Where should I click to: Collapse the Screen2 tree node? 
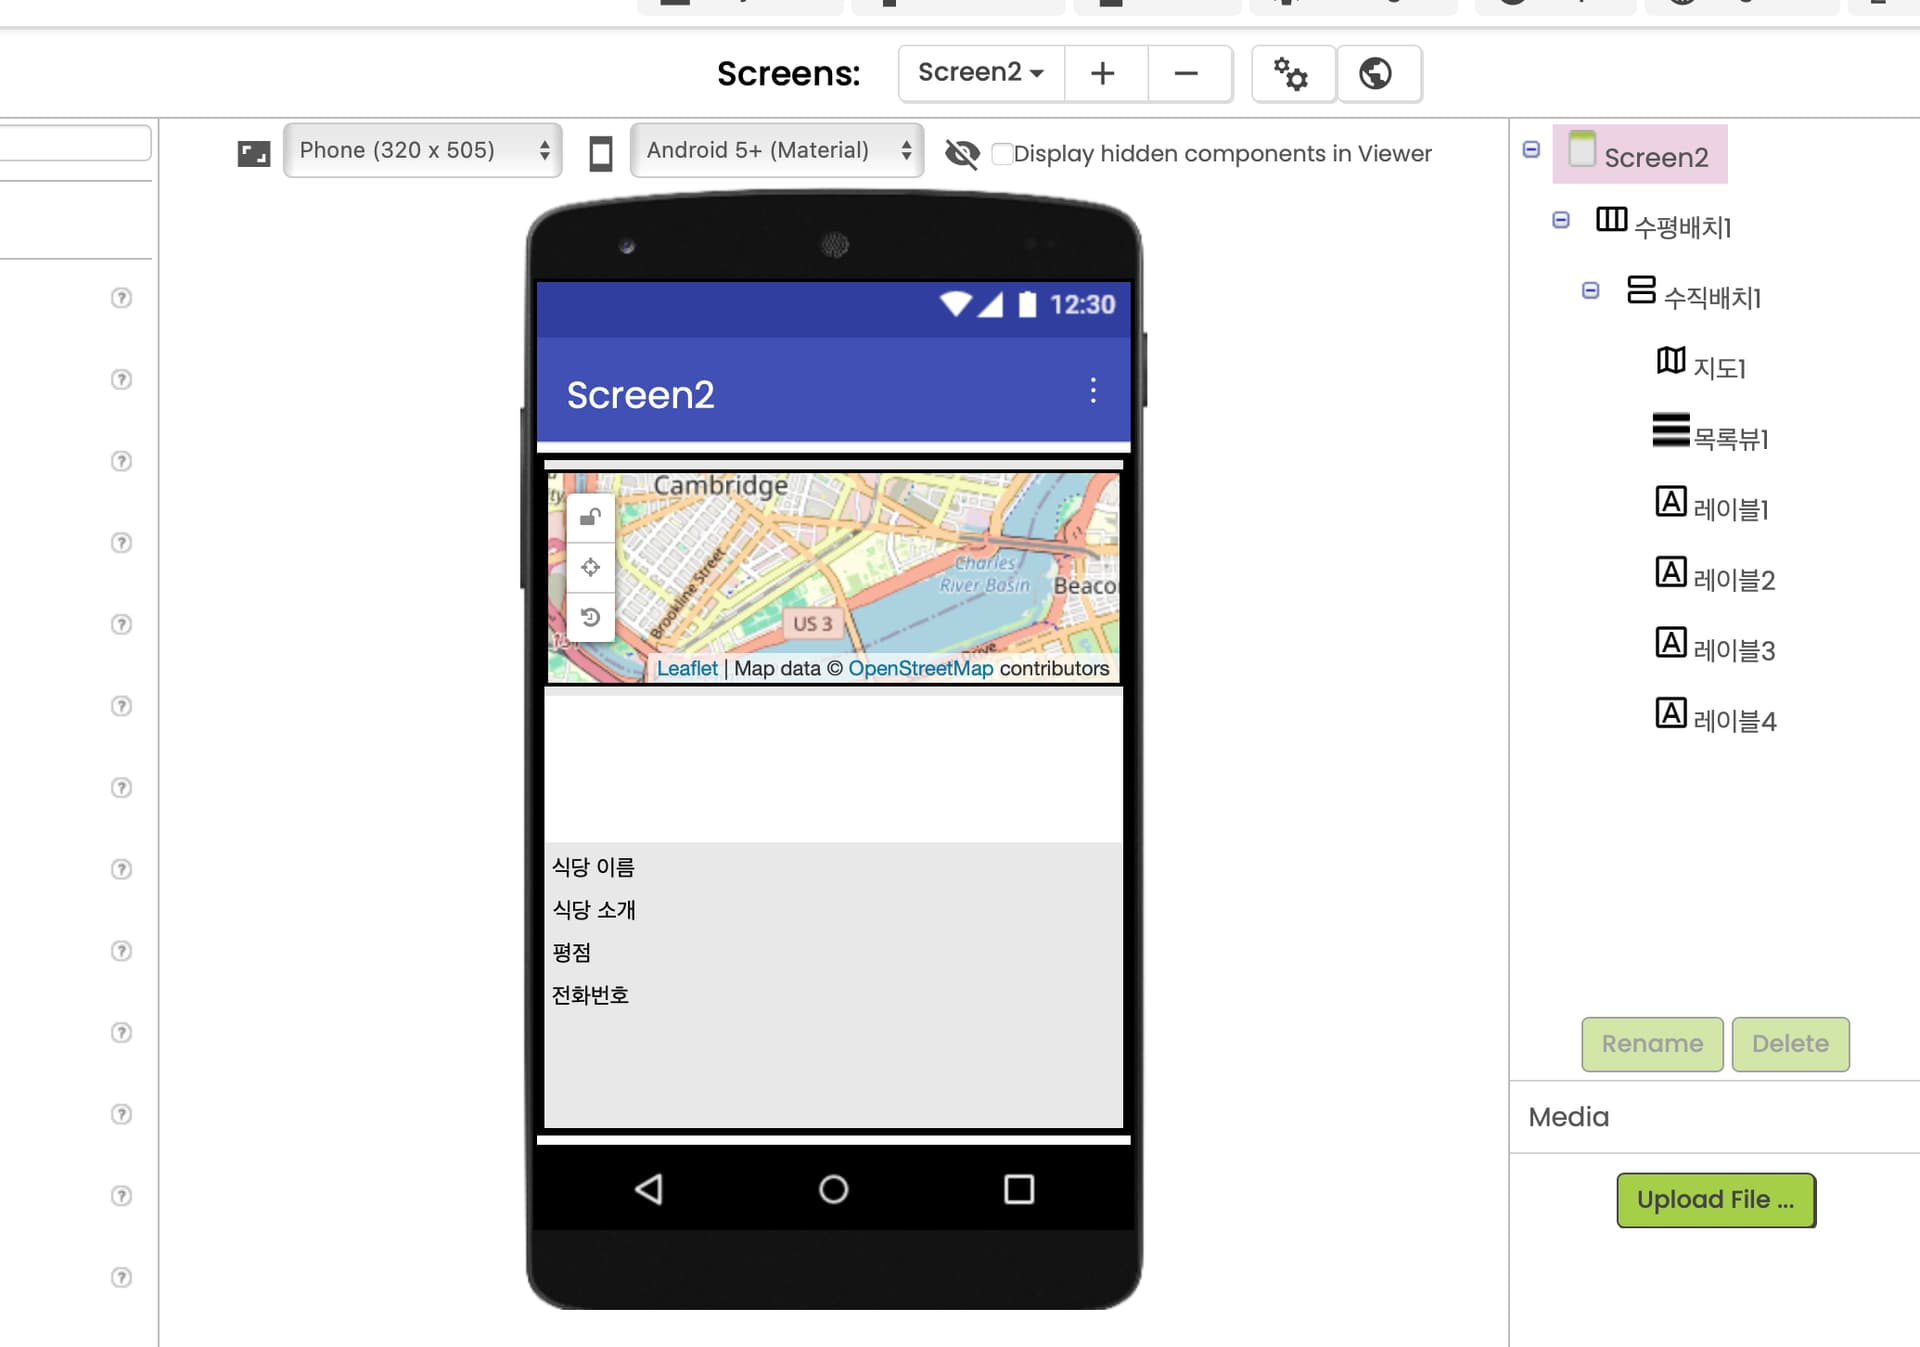pyautogui.click(x=1531, y=150)
